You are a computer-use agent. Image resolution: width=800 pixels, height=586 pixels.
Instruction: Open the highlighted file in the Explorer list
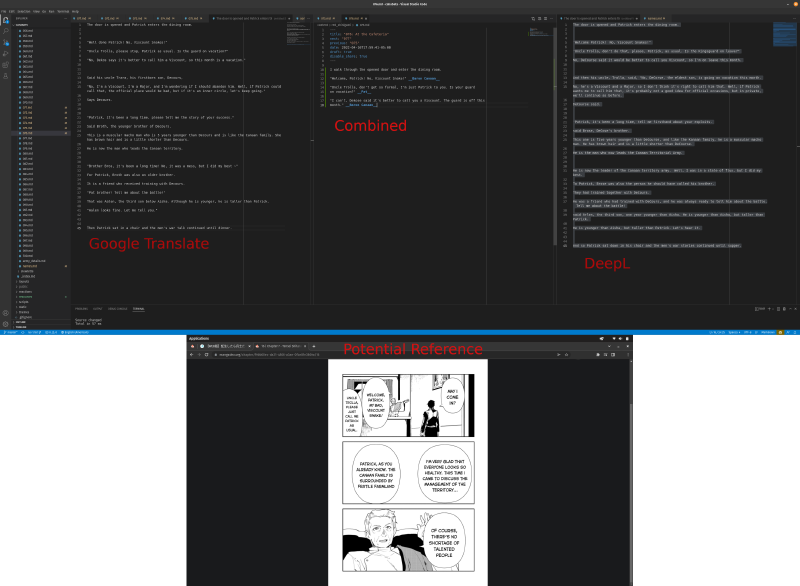tap(41, 133)
